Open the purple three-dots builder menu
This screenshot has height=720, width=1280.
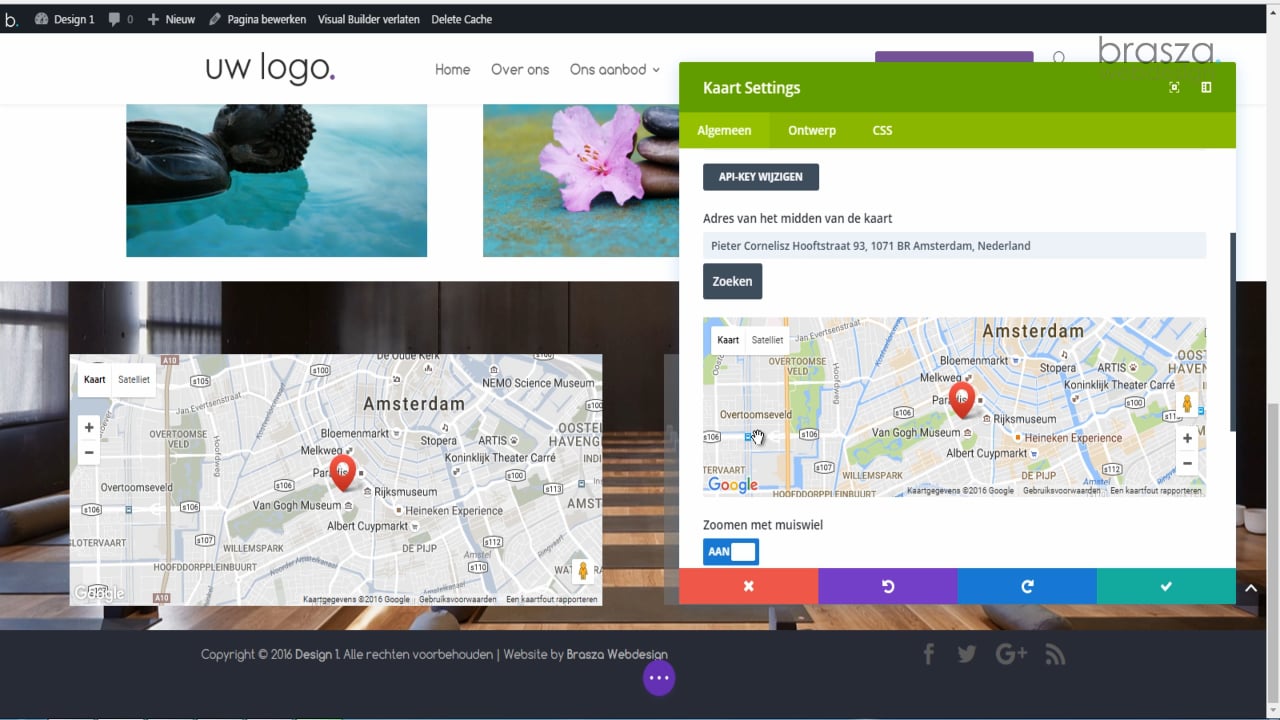coord(658,678)
